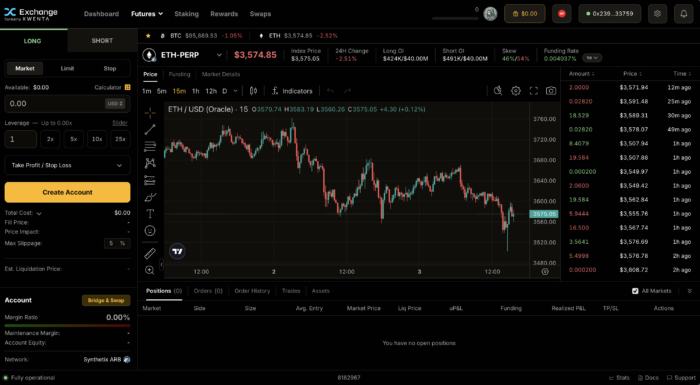The height and width of the screenshot is (385, 700).
Task: Open the Indicators menu
Action: tap(292, 91)
